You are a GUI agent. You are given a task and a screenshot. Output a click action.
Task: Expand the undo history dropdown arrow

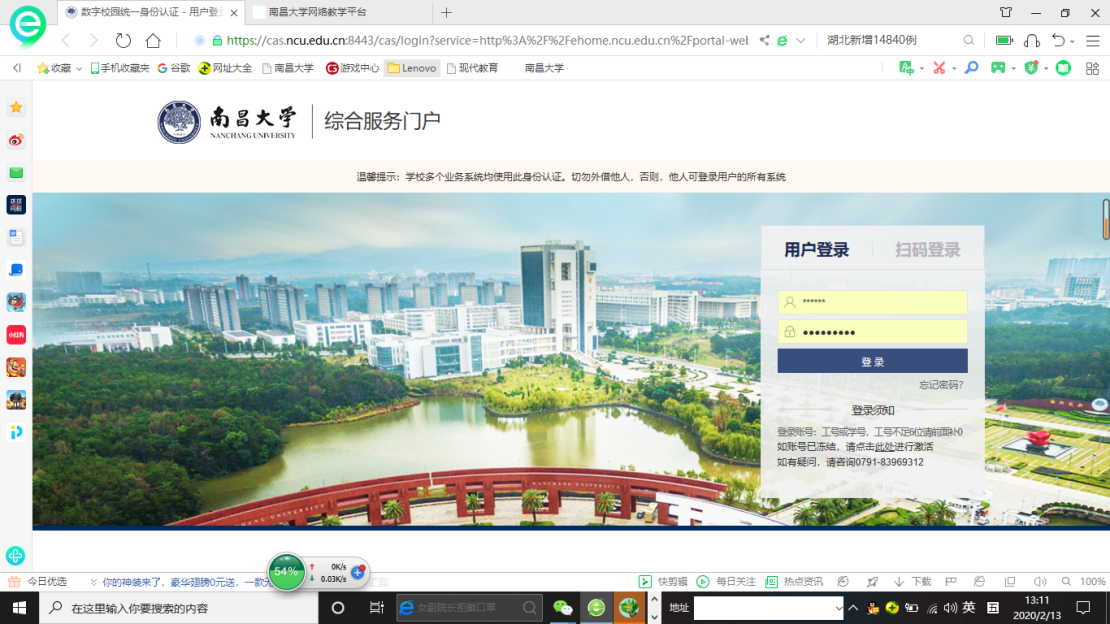click(x=1072, y=41)
